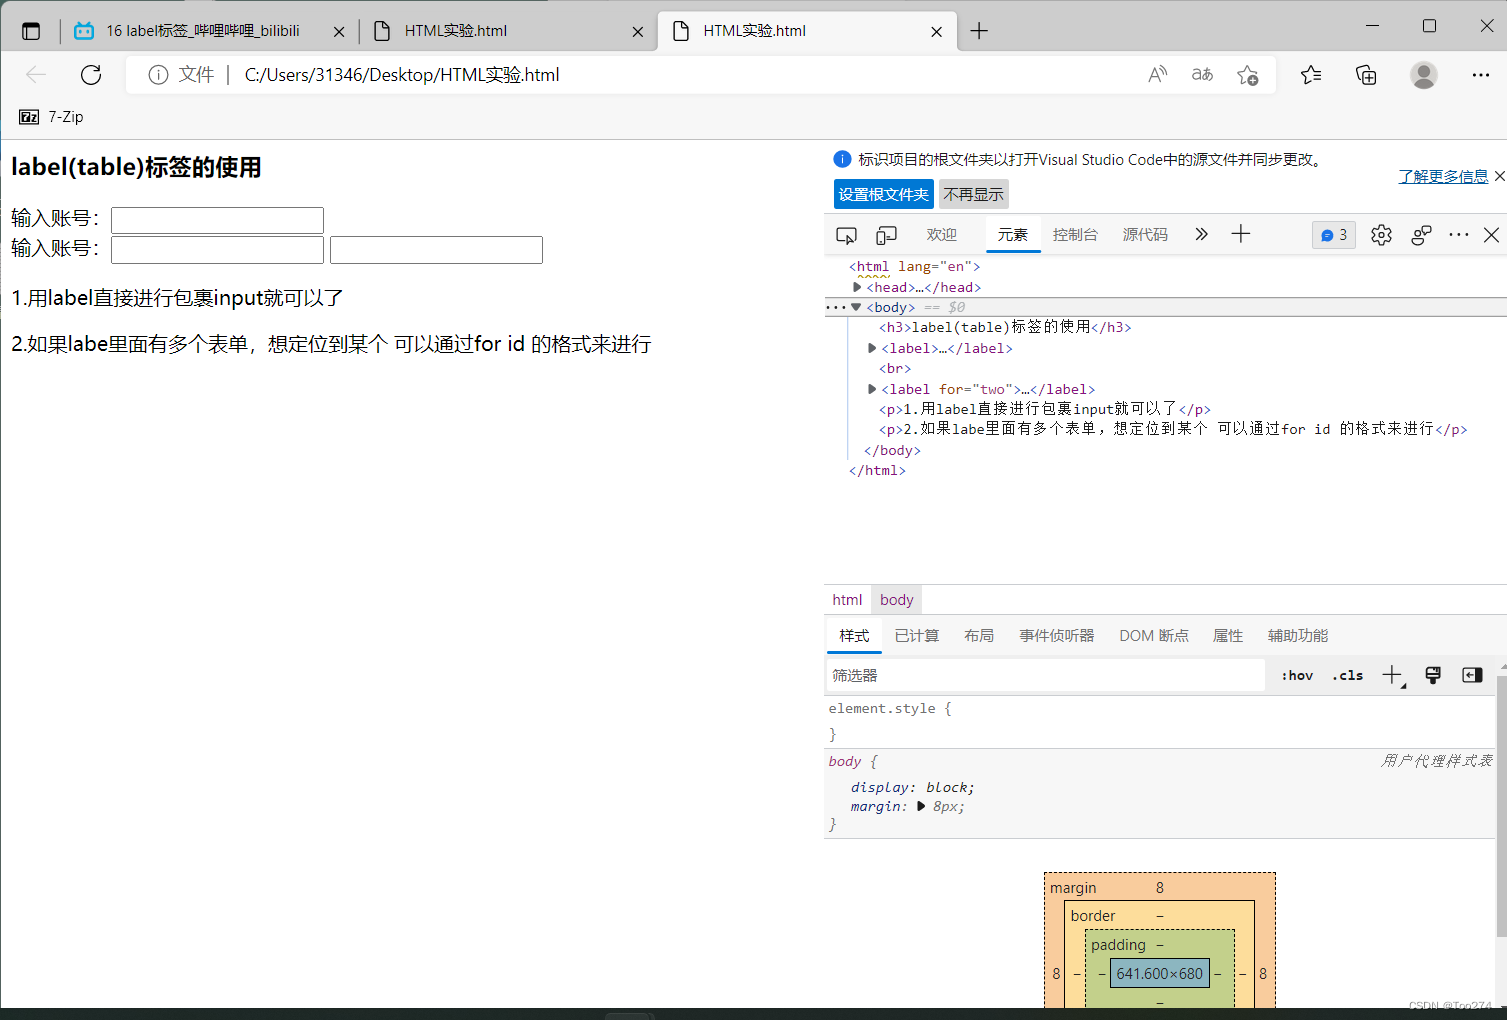
Task: Open the Collections panel
Action: coord(1366,75)
